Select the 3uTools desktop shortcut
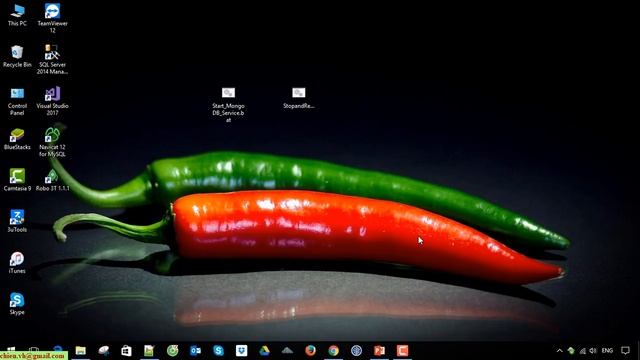The width and height of the screenshot is (640, 360). point(17,221)
